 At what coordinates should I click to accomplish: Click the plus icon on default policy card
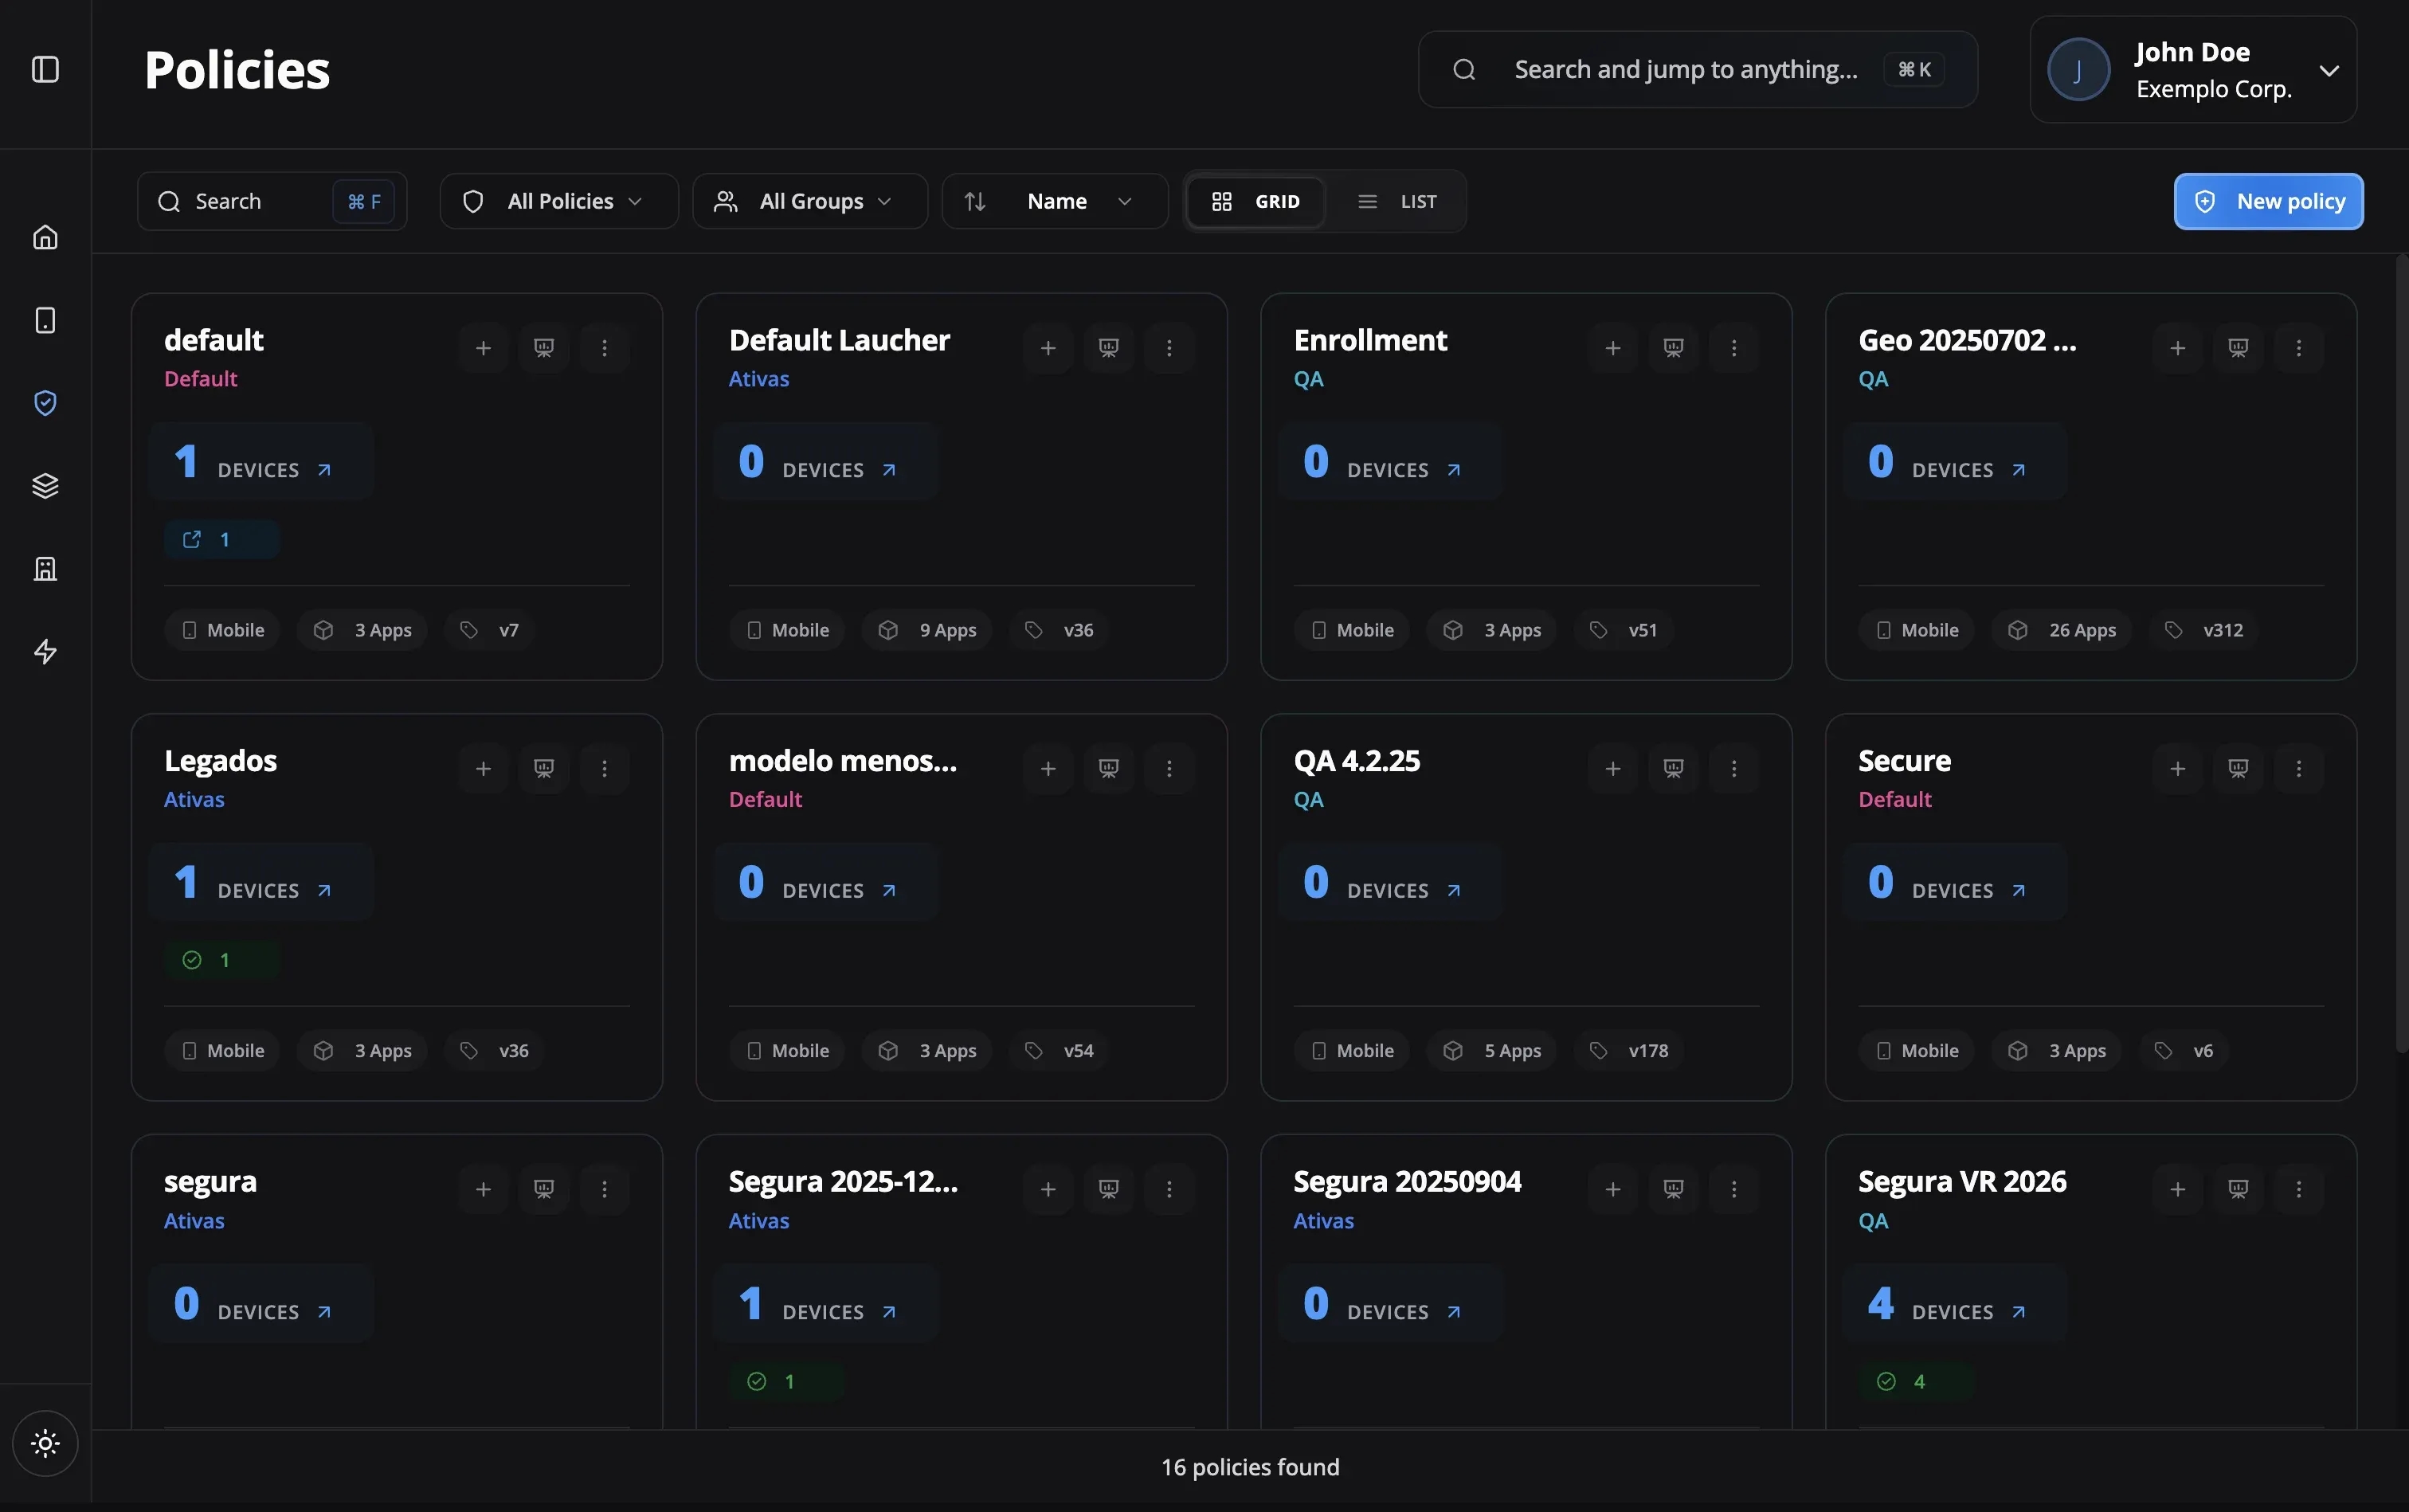483,348
